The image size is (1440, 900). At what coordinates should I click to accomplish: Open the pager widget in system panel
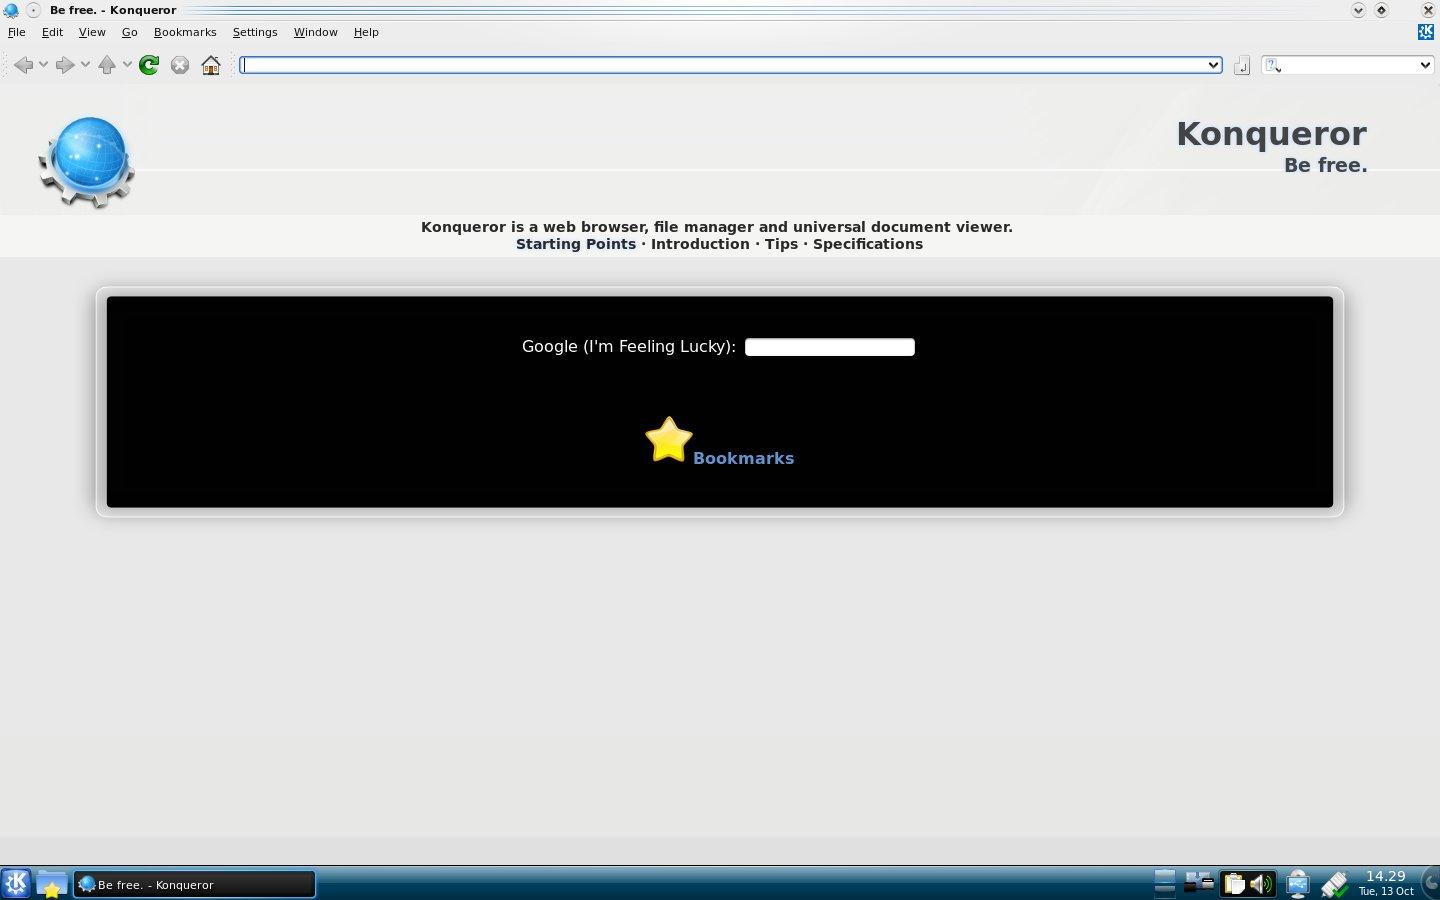point(1165,883)
